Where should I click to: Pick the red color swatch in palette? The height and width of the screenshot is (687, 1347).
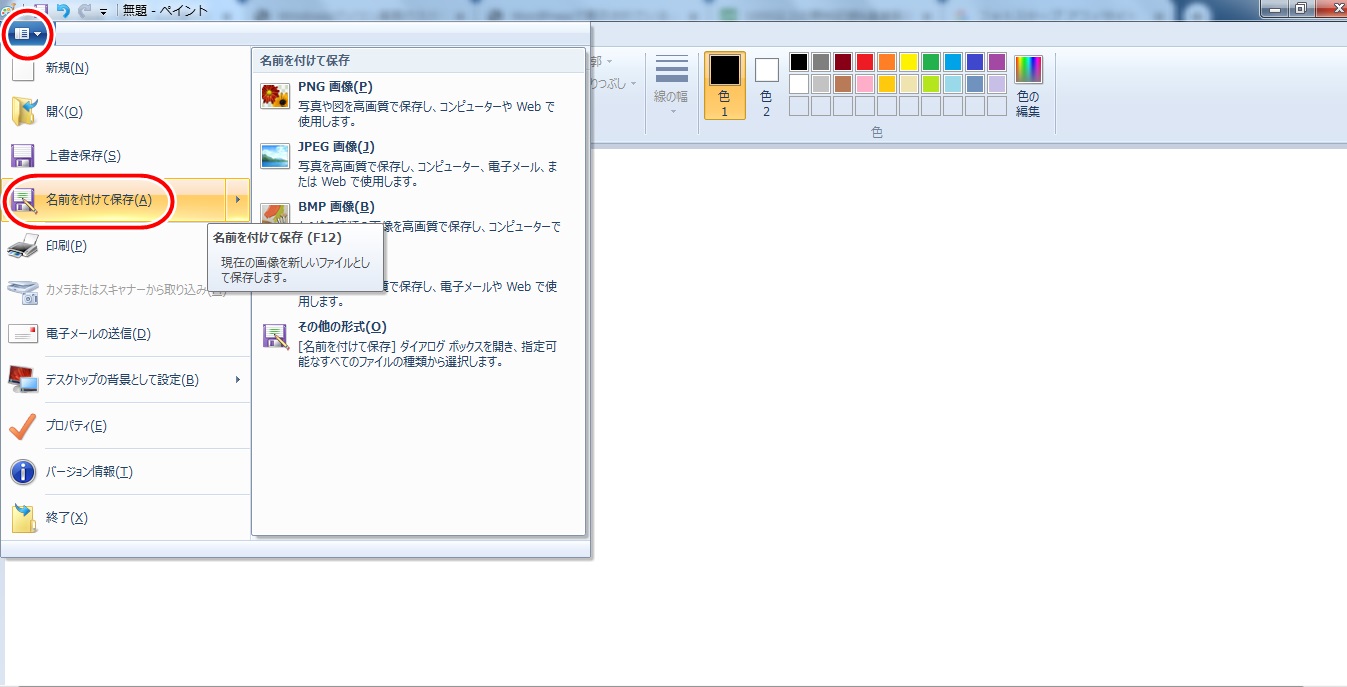click(864, 62)
